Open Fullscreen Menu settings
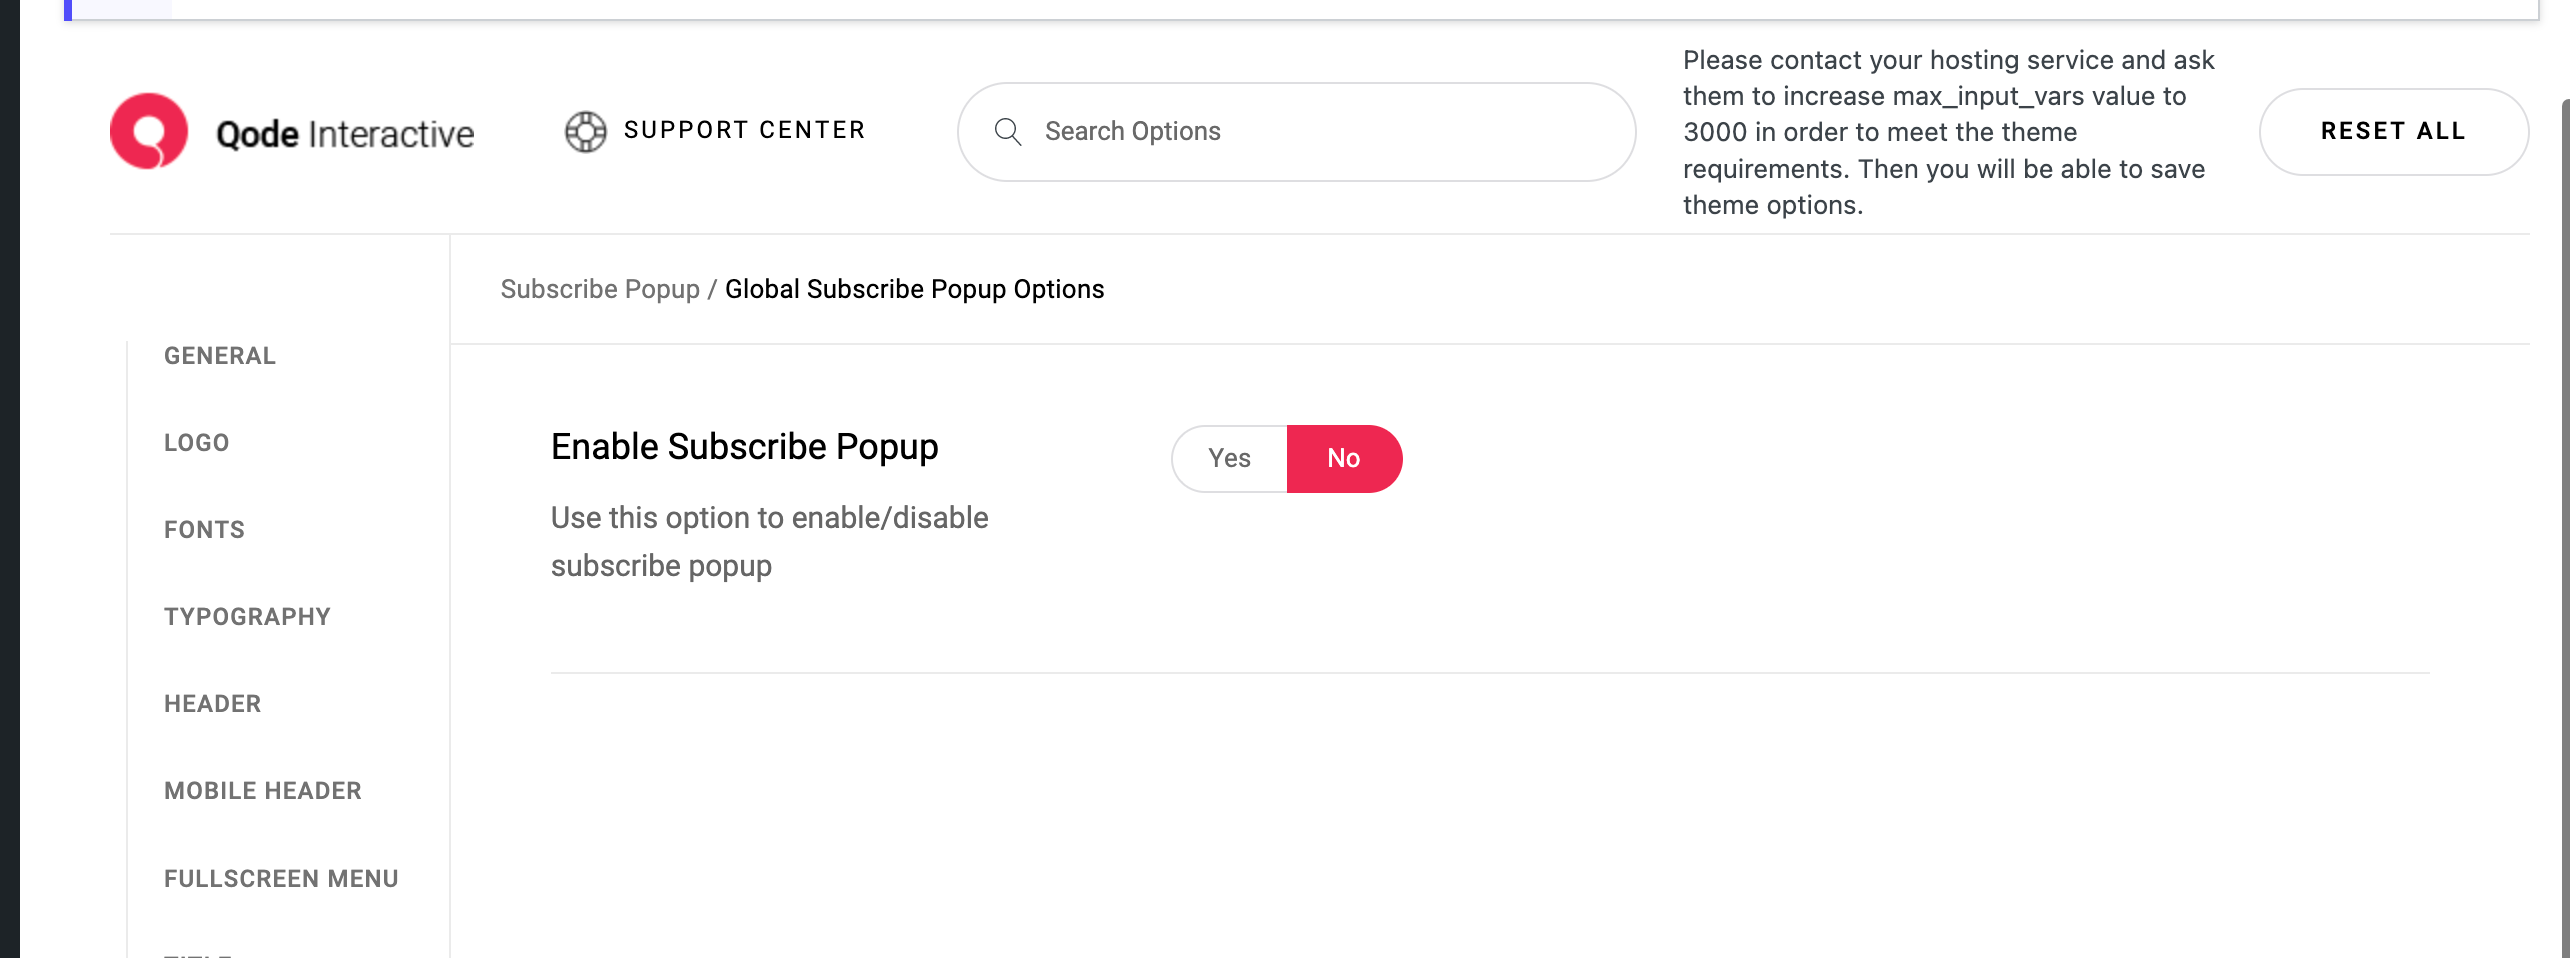Viewport: 2570px width, 958px height. coord(281,879)
